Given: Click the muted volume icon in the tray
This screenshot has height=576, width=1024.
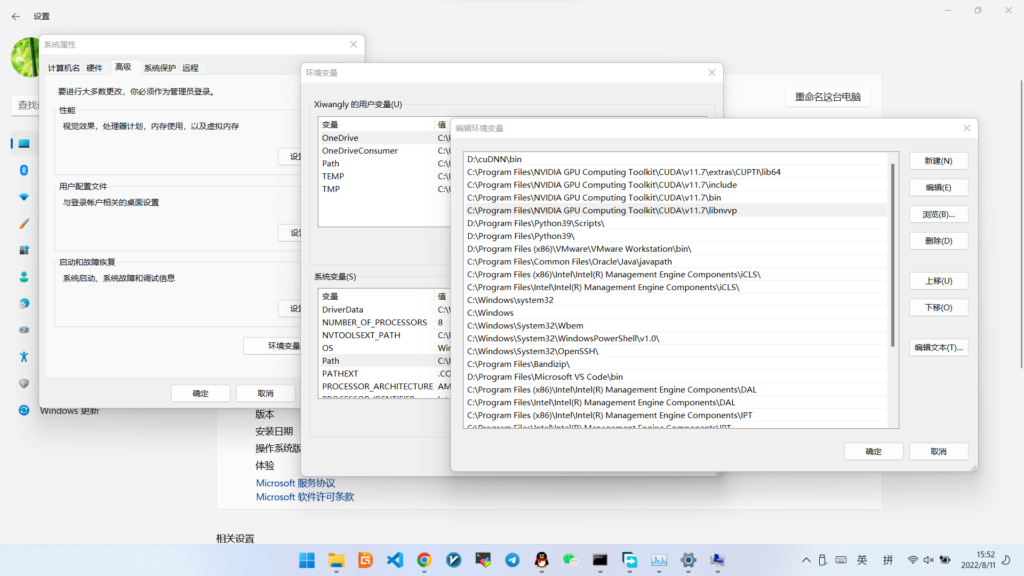Looking at the screenshot, I should 929,560.
